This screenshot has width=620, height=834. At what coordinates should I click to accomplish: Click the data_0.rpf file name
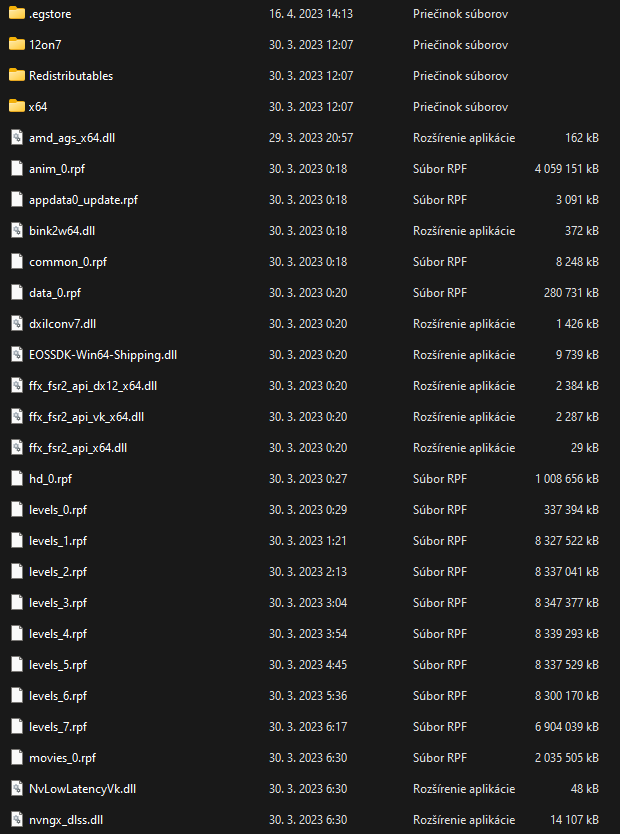point(55,293)
